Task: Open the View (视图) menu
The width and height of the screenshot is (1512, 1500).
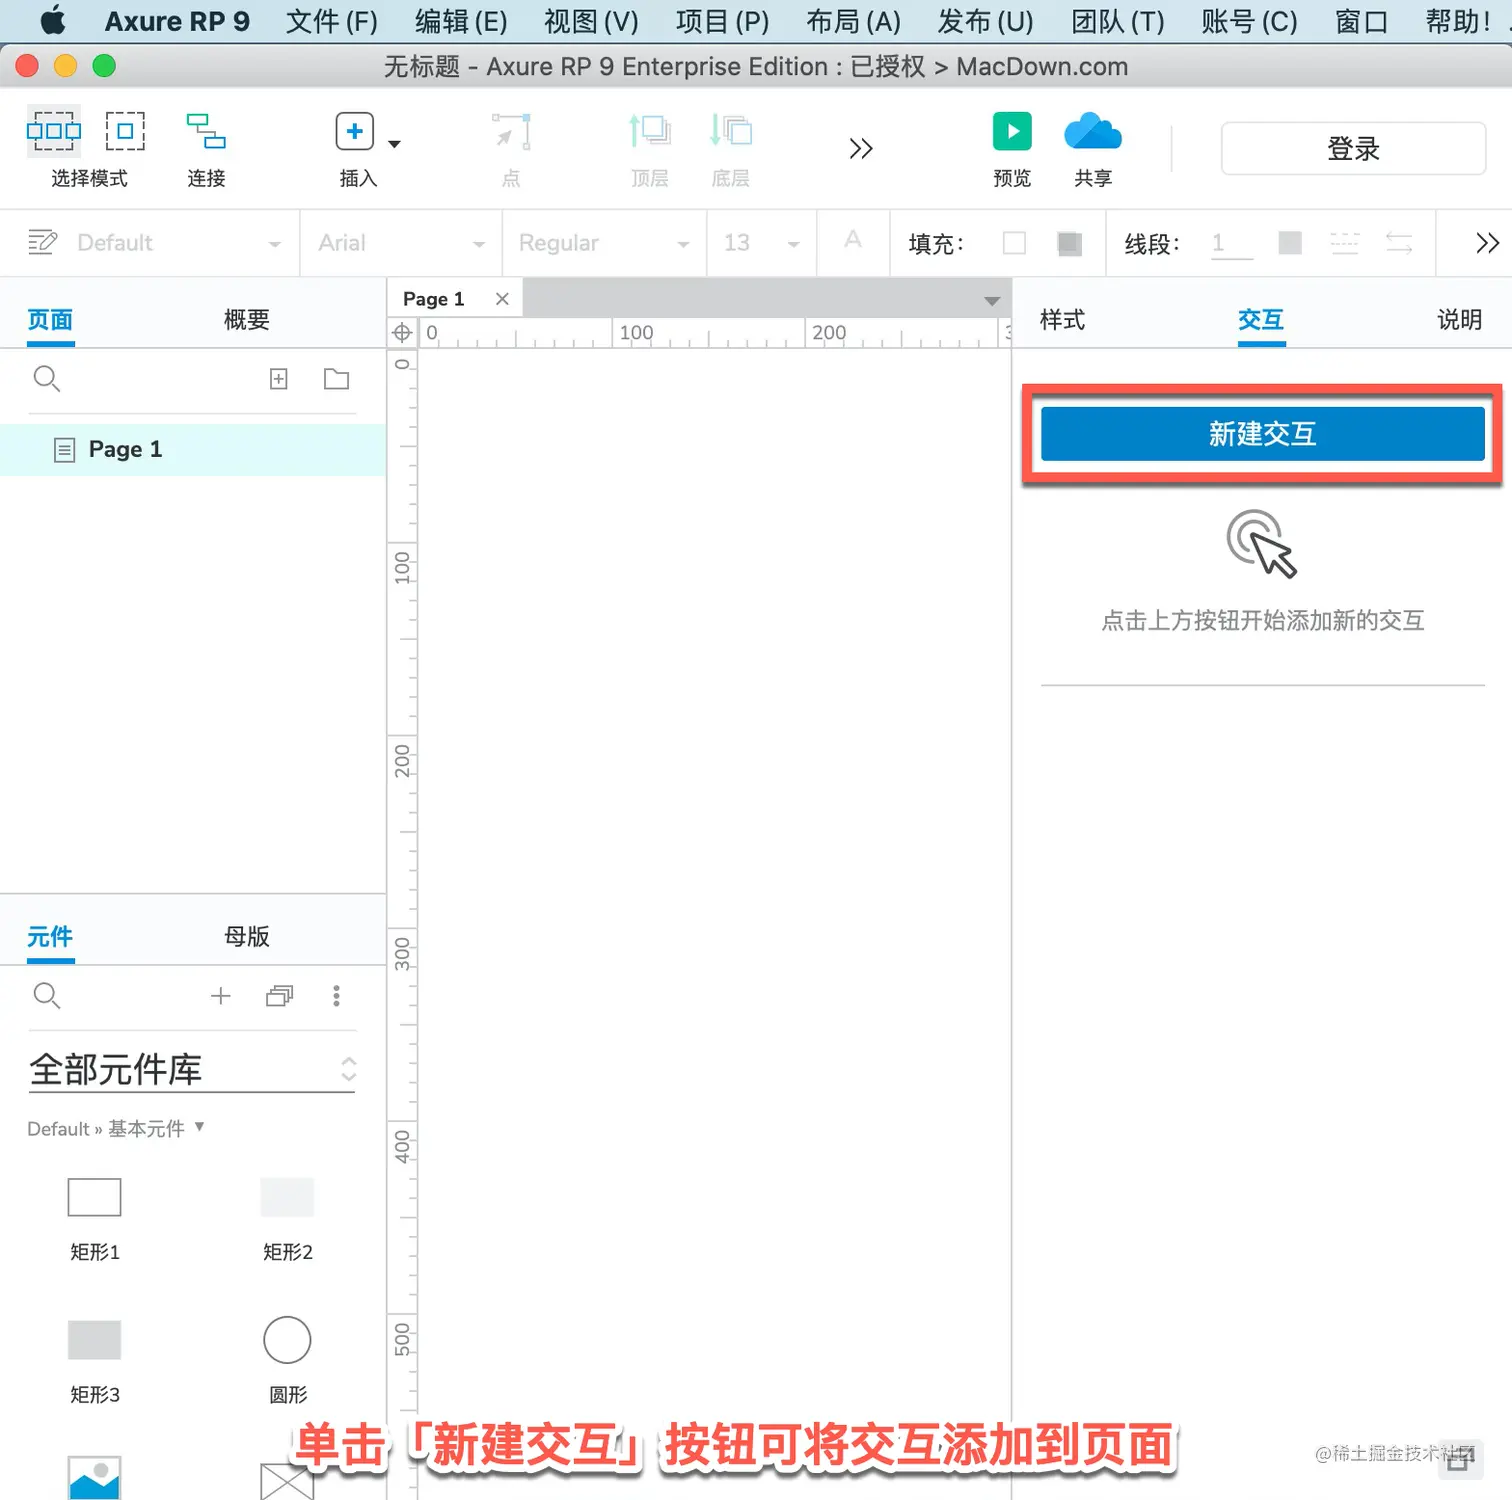Action: (x=591, y=21)
